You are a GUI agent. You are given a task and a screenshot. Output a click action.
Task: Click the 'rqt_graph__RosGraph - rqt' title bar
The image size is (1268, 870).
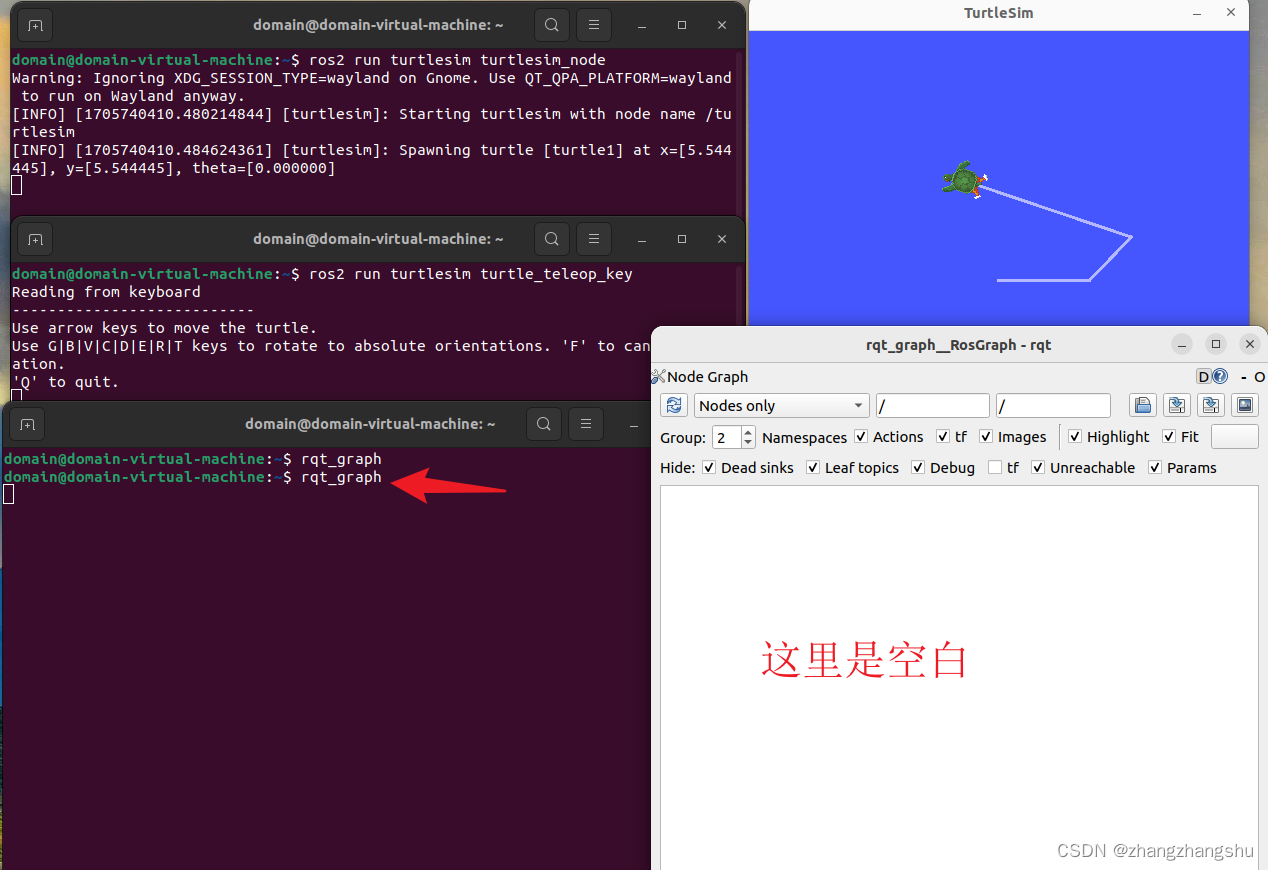tap(959, 345)
